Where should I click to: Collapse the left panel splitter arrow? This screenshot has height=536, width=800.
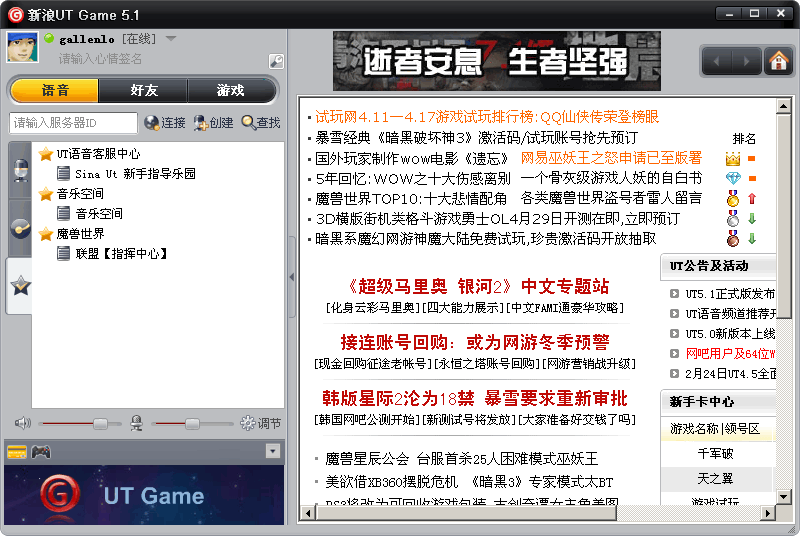click(x=292, y=277)
